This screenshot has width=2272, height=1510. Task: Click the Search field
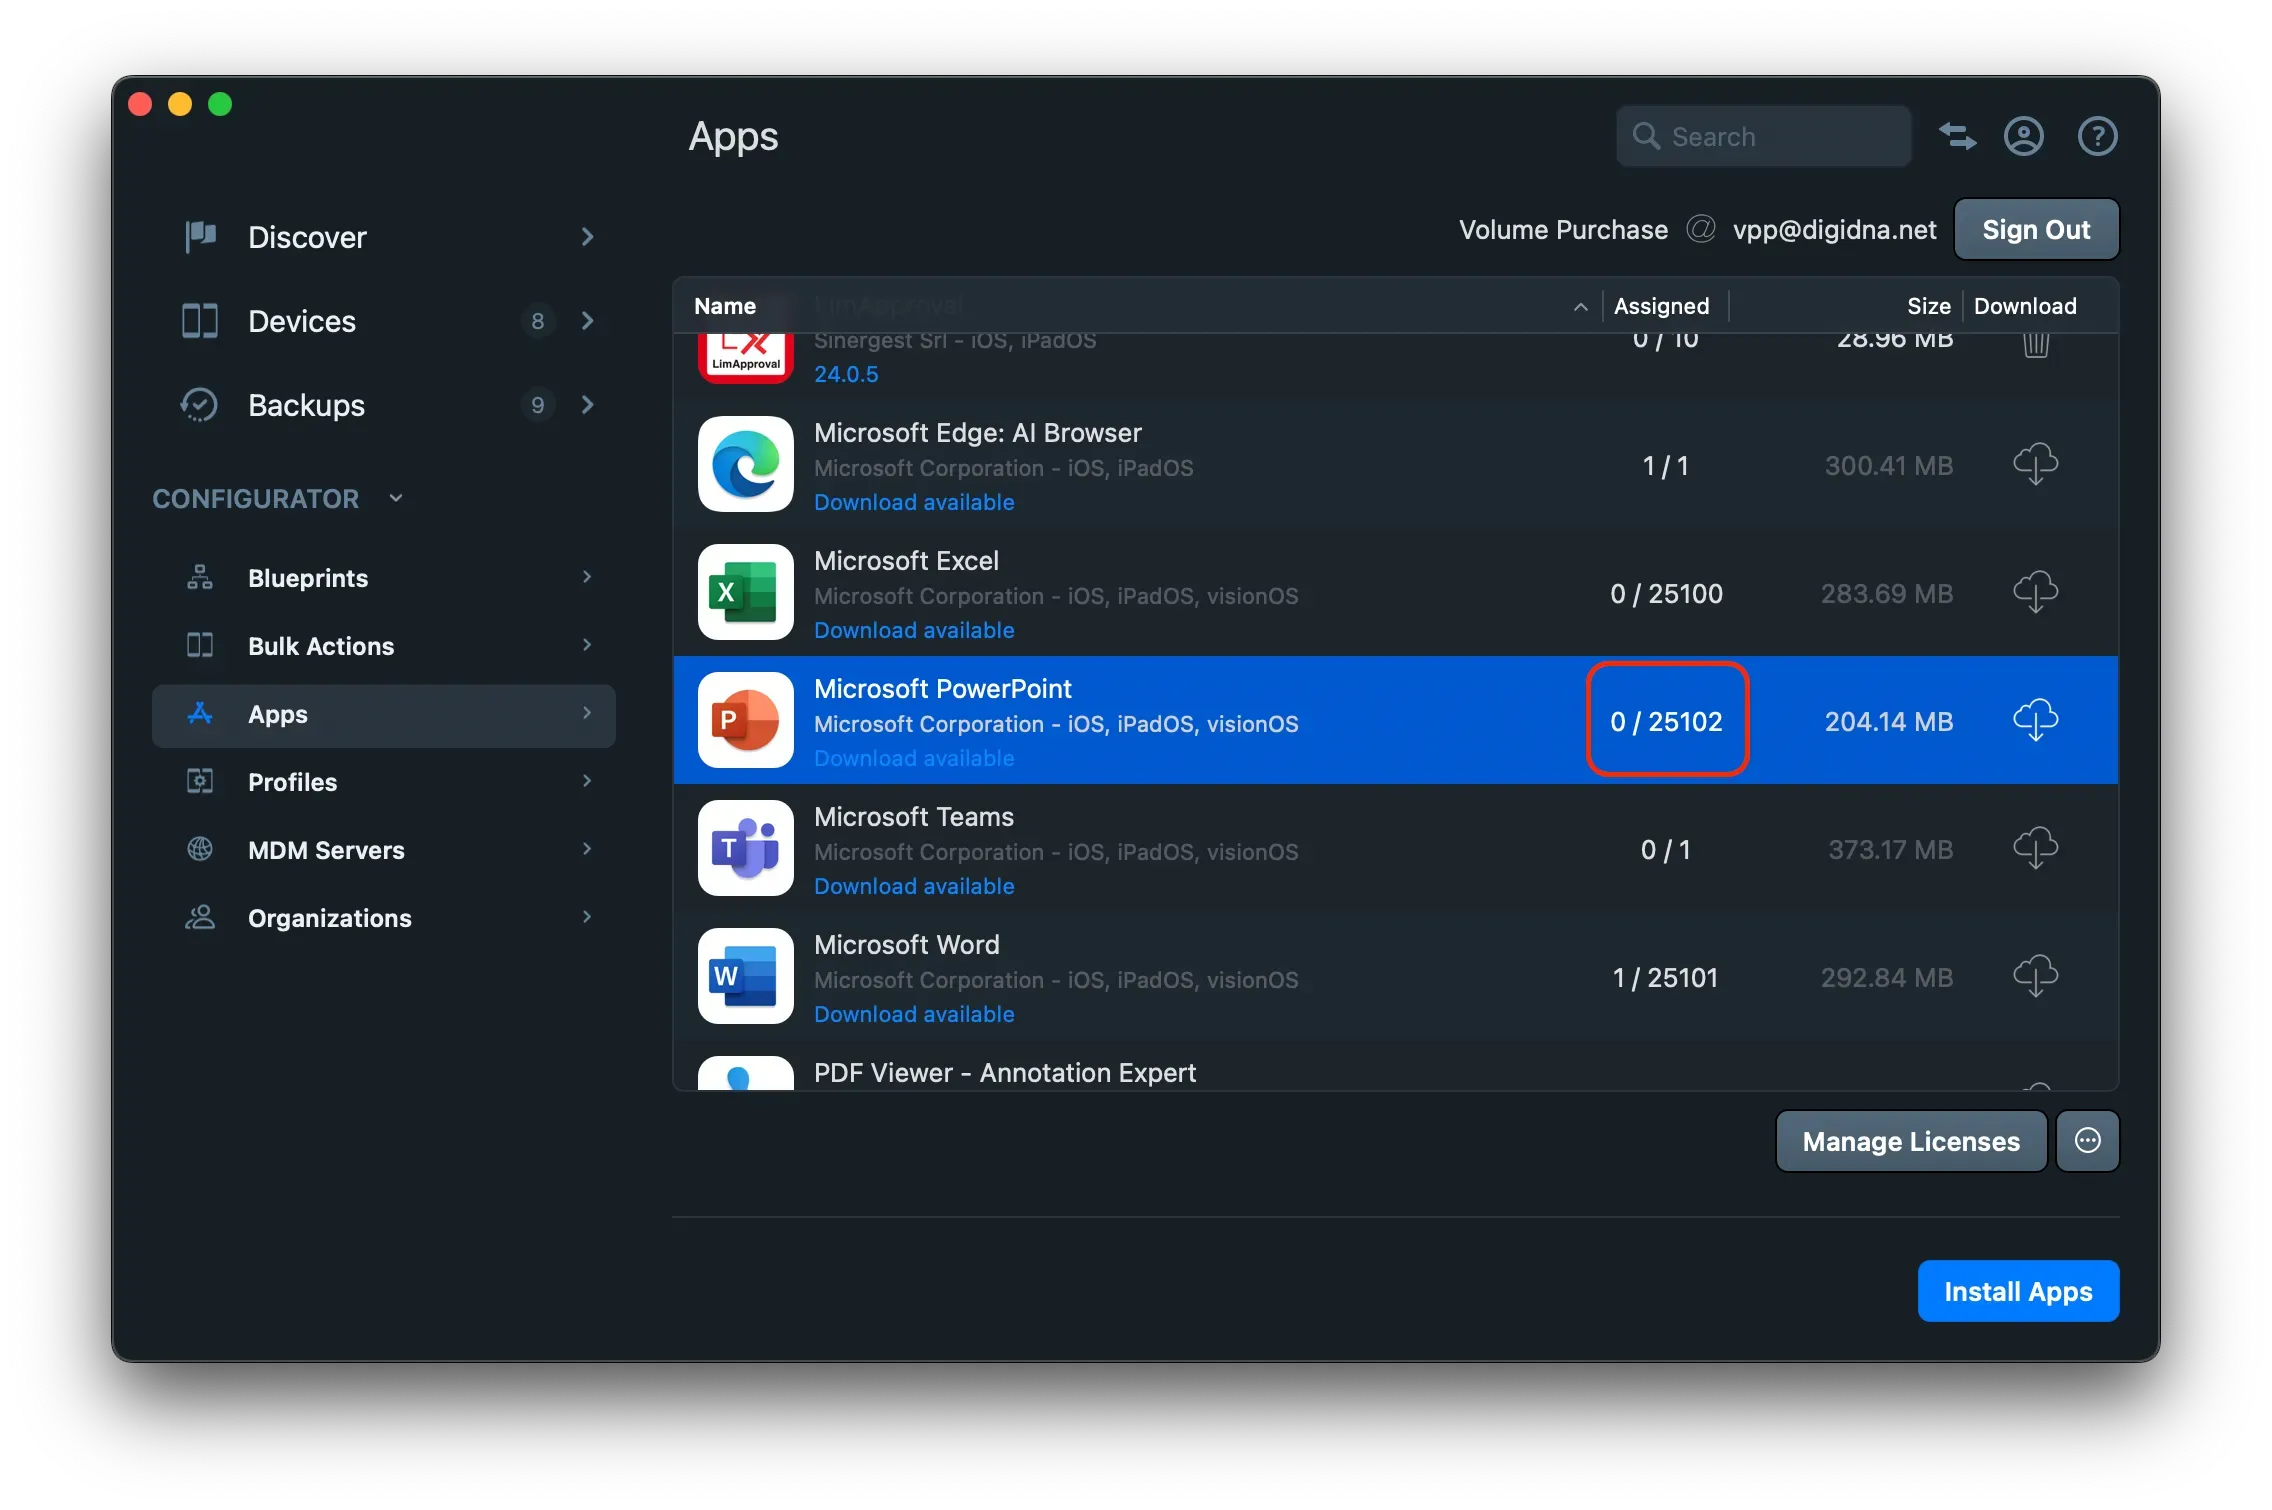pos(1763,136)
